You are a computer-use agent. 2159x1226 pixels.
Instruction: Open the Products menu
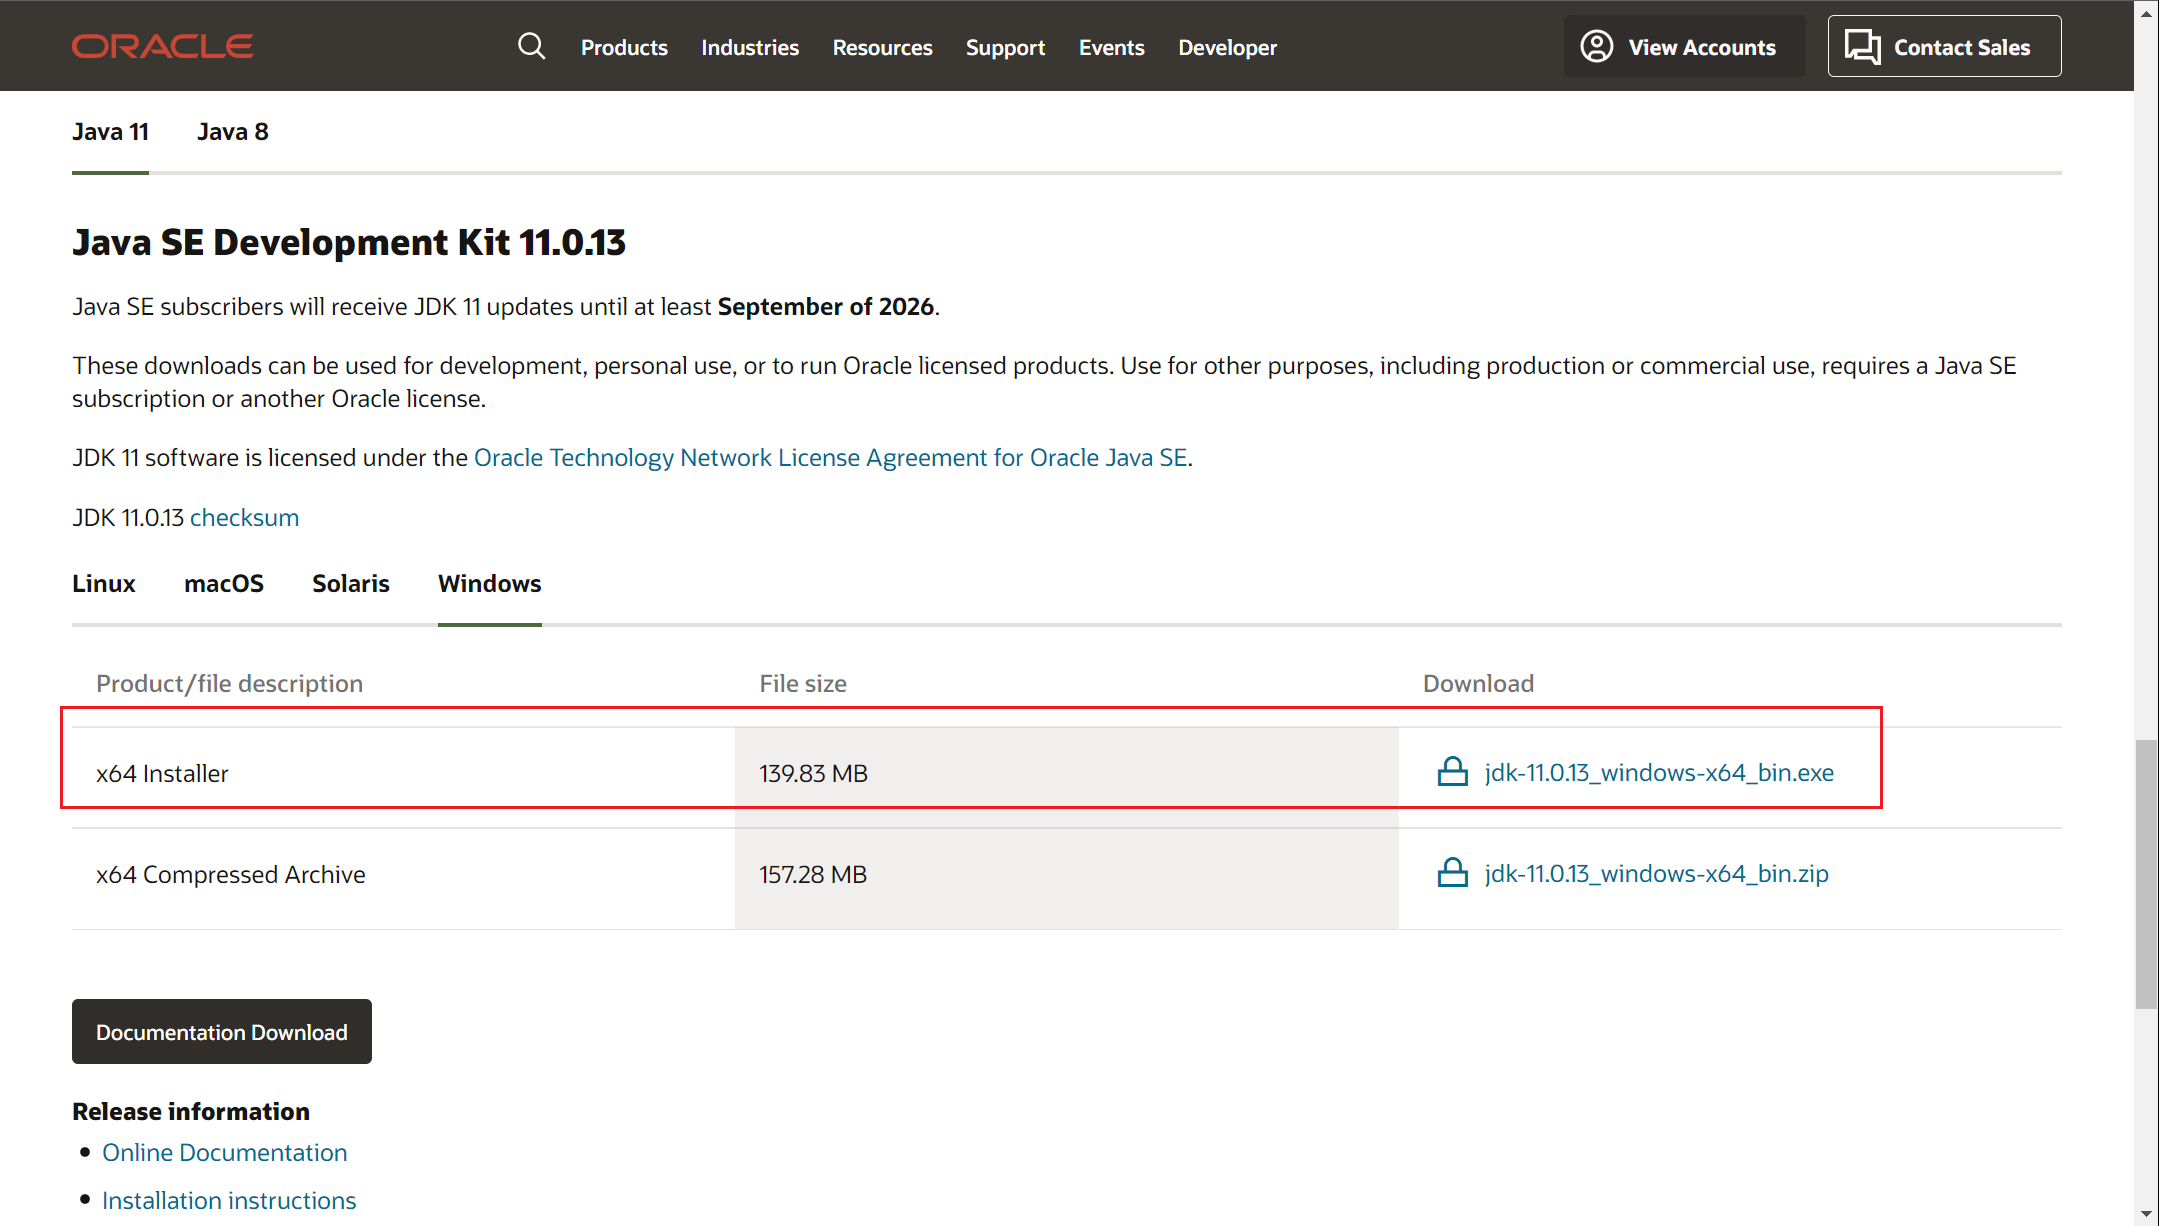click(624, 47)
